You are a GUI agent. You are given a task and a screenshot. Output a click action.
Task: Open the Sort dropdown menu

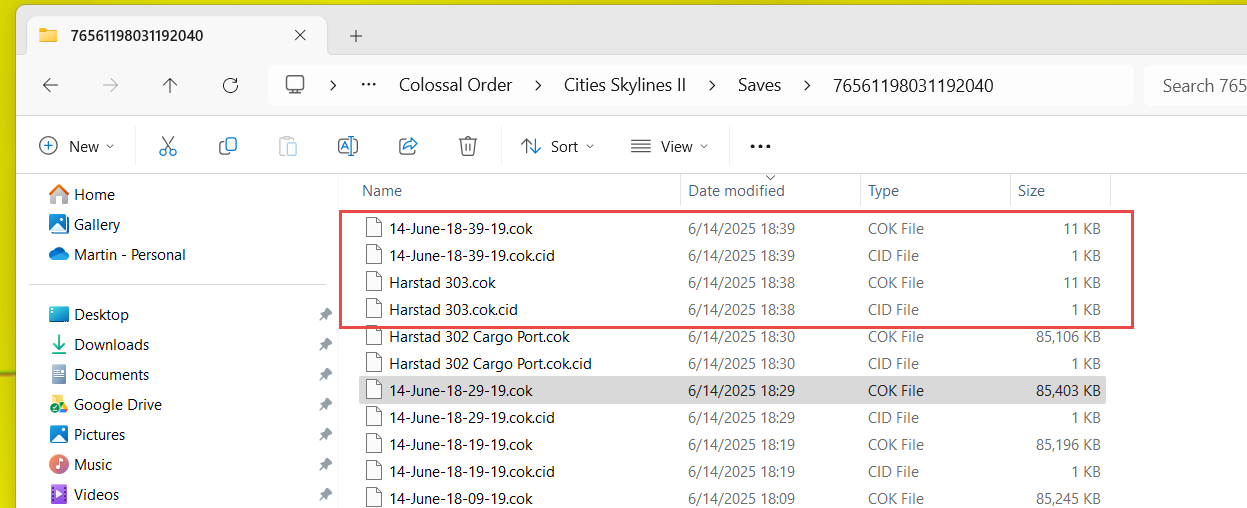(x=558, y=146)
